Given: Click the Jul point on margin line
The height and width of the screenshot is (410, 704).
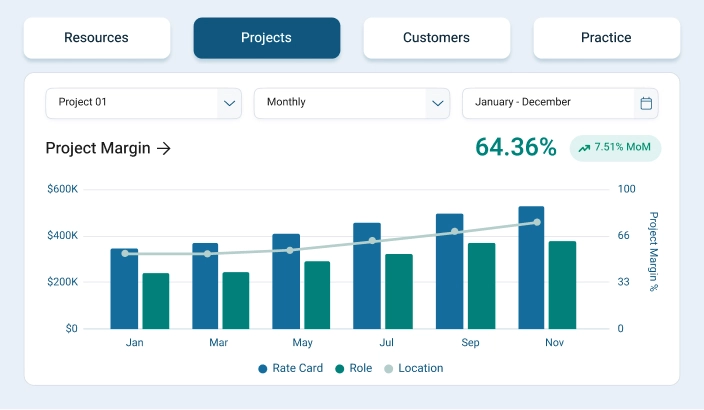Looking at the screenshot, I should [x=372, y=241].
